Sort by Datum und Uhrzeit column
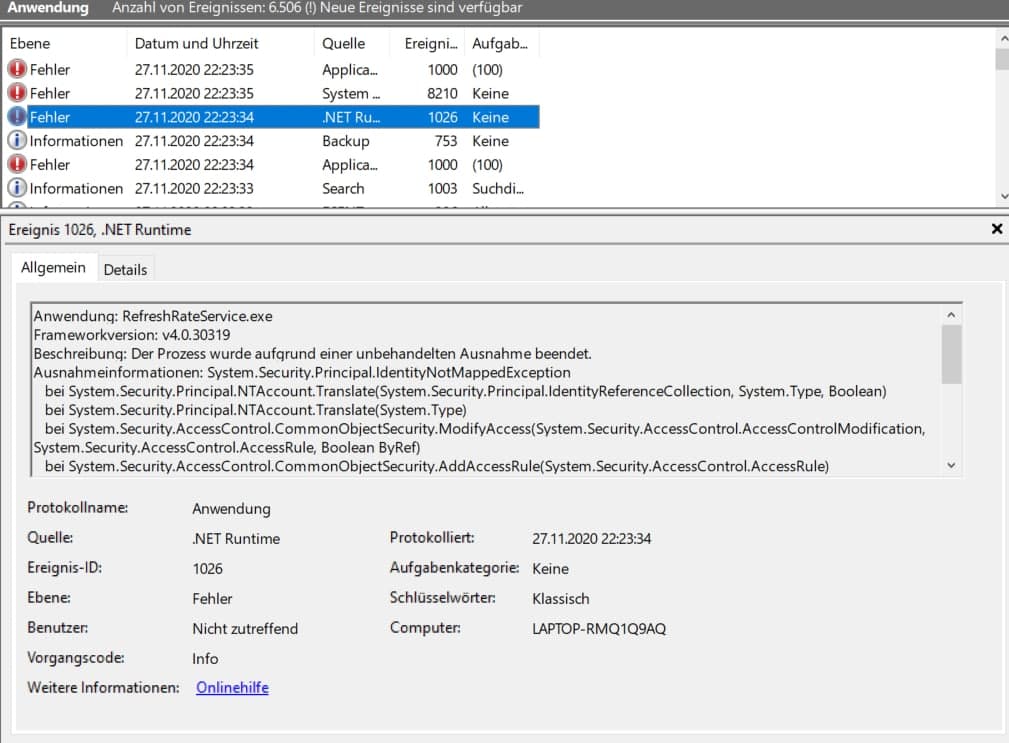The image size is (1009, 743). pos(221,43)
